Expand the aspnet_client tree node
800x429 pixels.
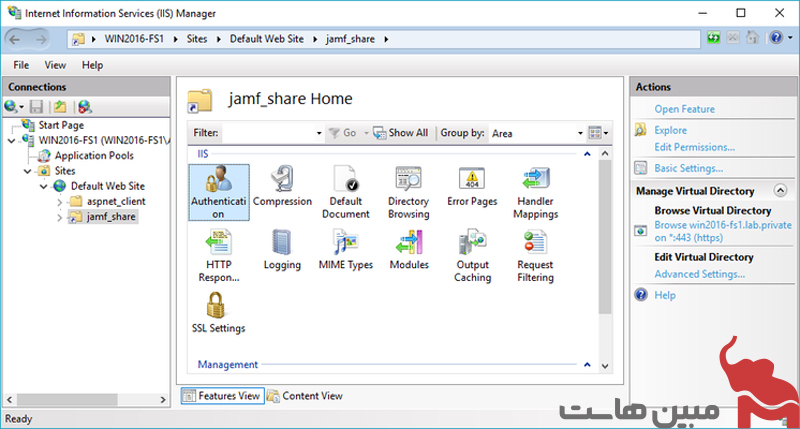[60, 202]
